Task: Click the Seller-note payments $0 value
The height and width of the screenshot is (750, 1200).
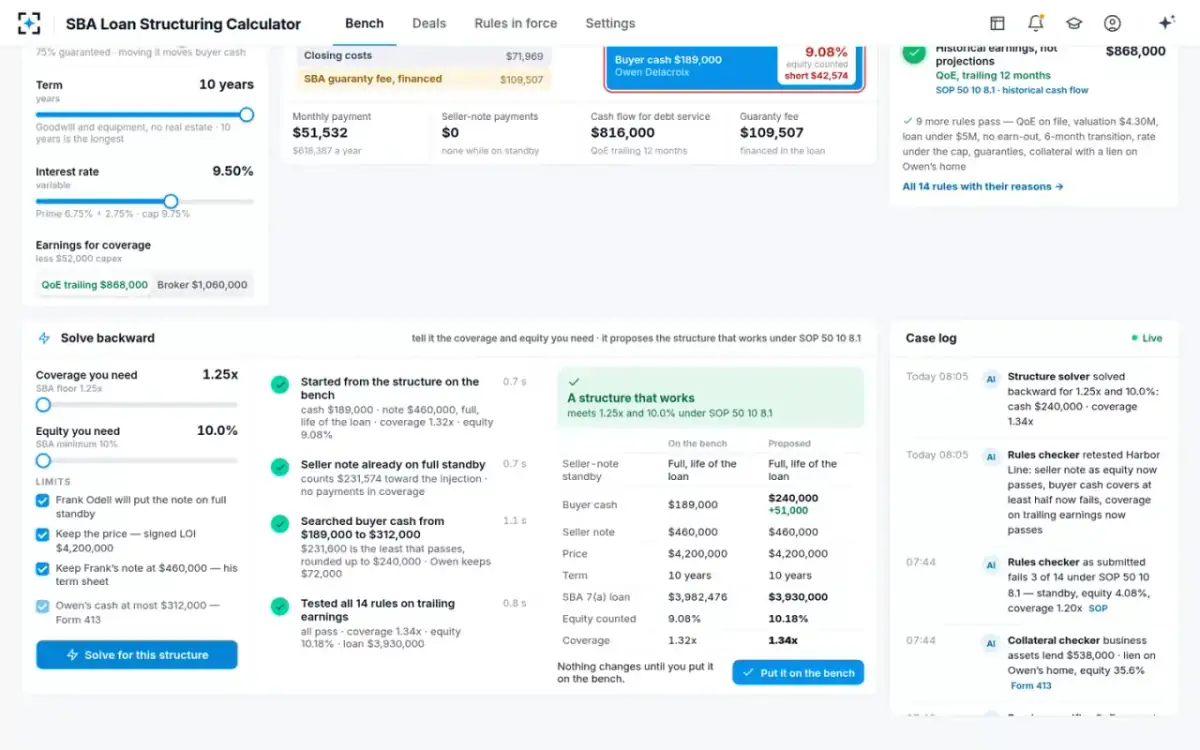Action: click(x=451, y=133)
